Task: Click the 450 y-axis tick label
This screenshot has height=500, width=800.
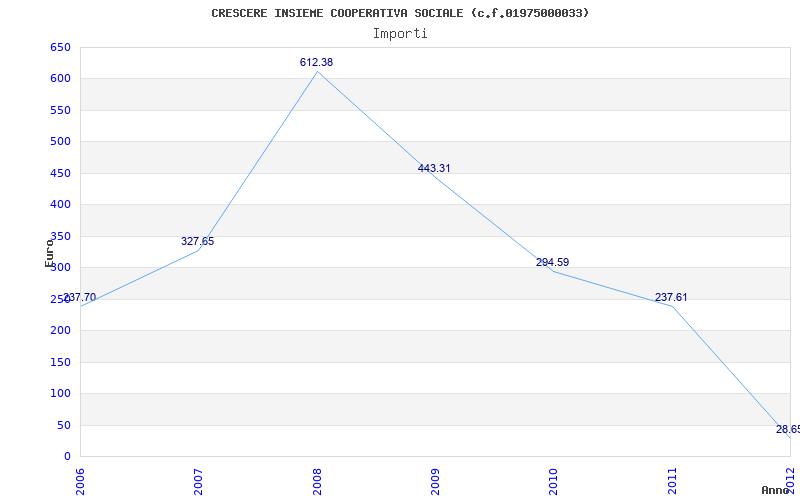Action: pos(60,173)
